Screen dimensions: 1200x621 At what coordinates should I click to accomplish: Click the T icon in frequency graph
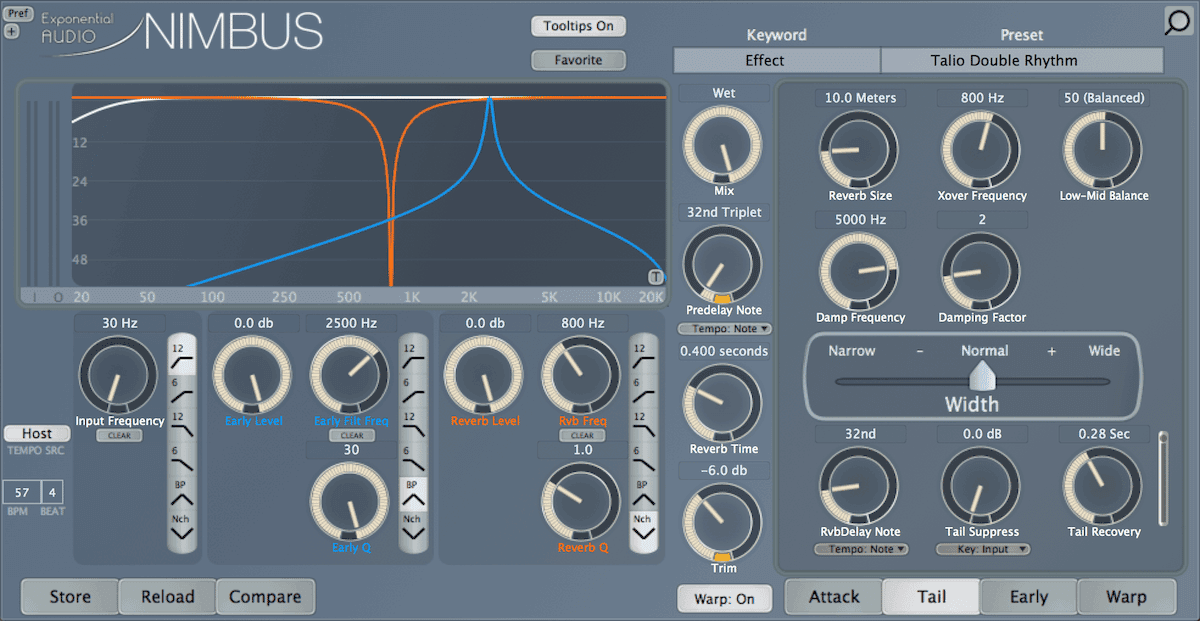[x=655, y=277]
